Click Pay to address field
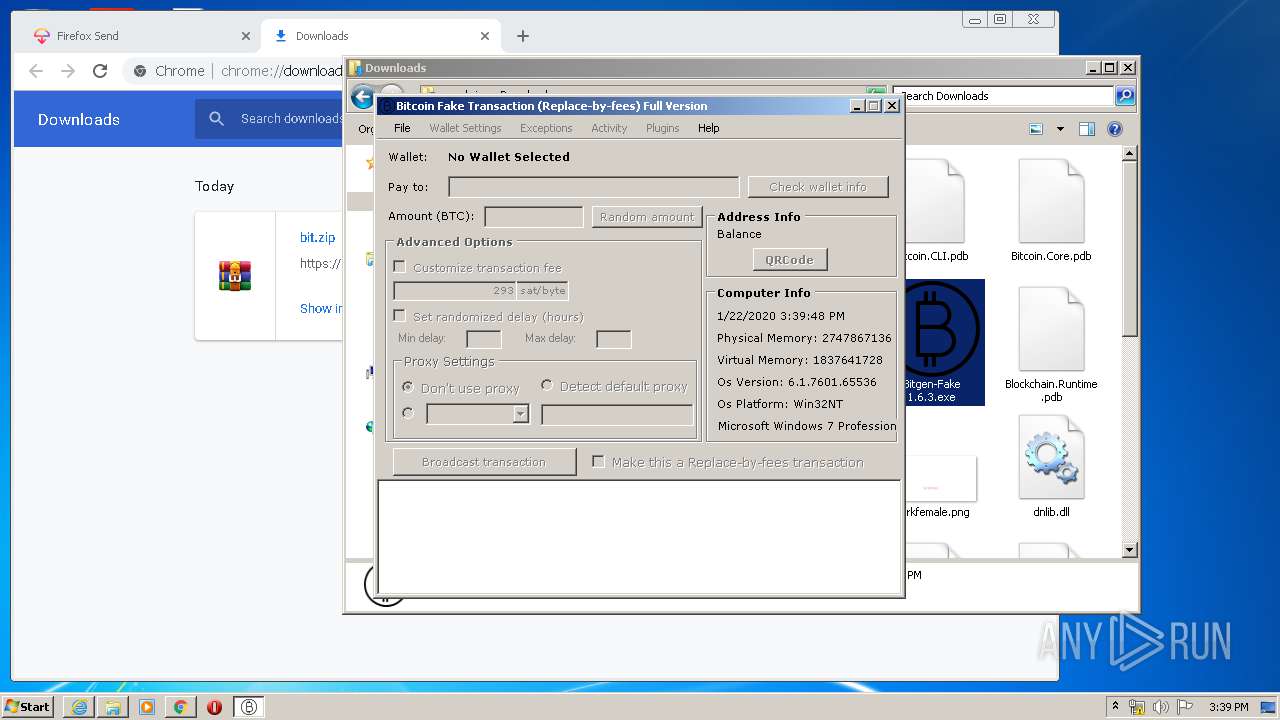Screen dimensions: 1280x720 (594, 187)
